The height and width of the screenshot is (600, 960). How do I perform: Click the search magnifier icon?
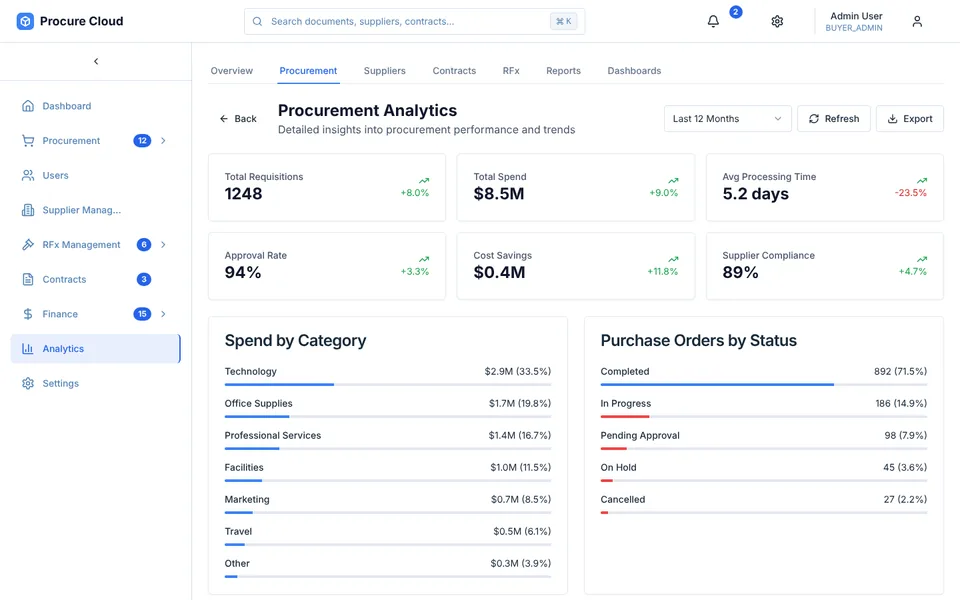click(x=258, y=21)
